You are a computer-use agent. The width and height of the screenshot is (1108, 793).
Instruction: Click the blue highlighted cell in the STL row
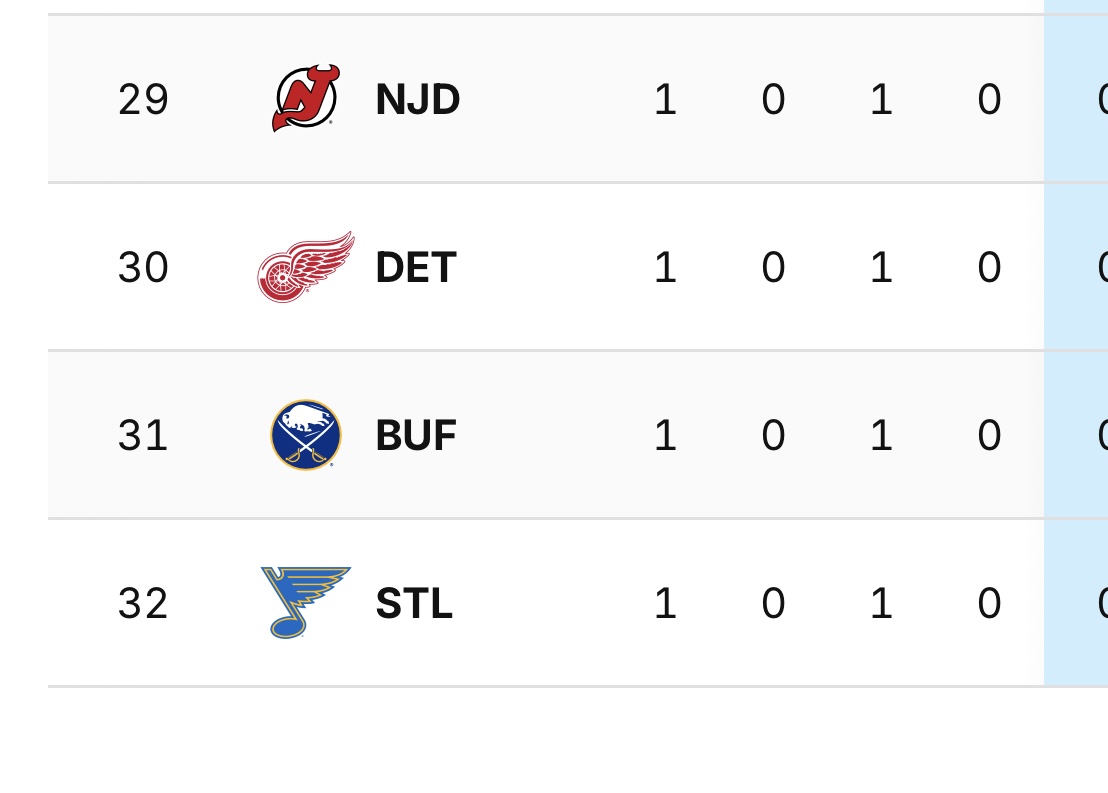1076,603
